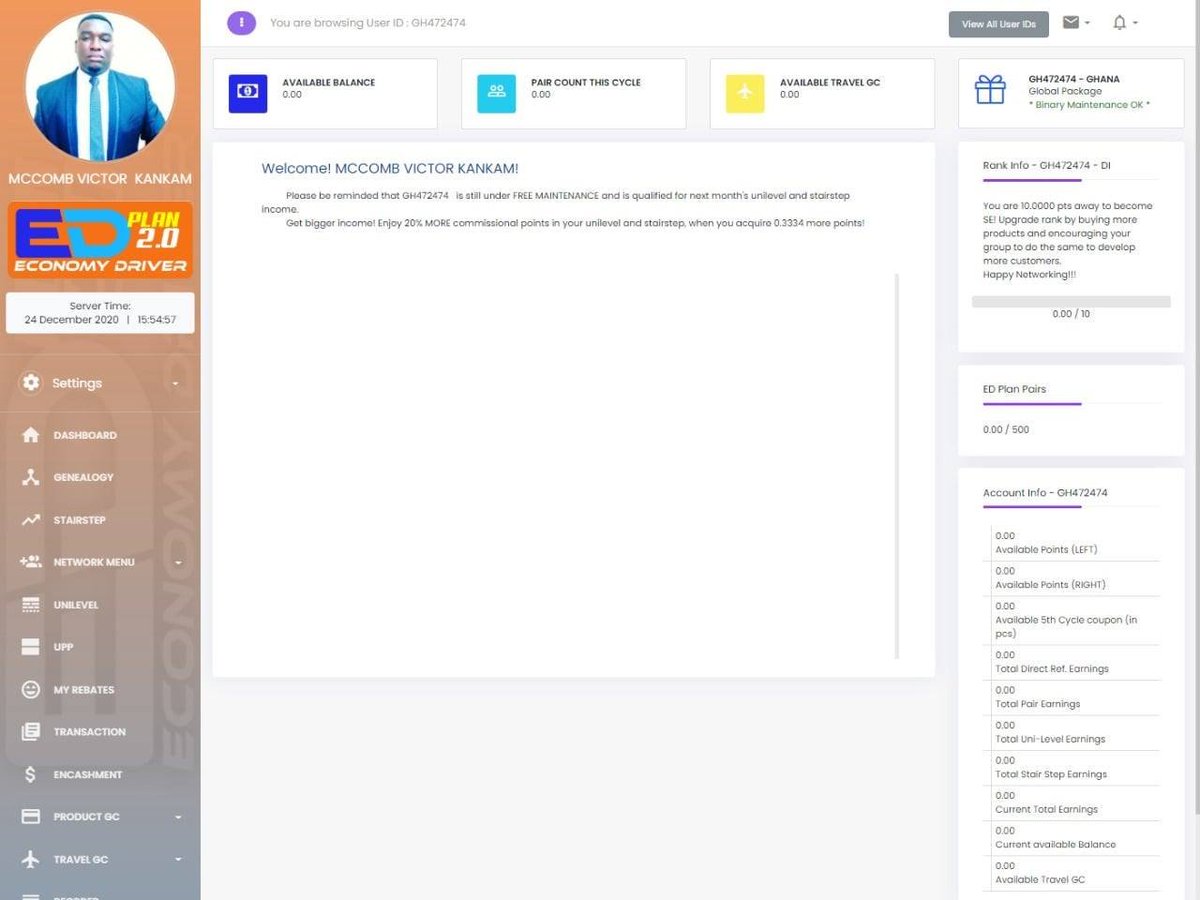Screen dimensions: 1200x900
Task: Click the 'Available Travel GC' account row
Action: [1075, 872]
